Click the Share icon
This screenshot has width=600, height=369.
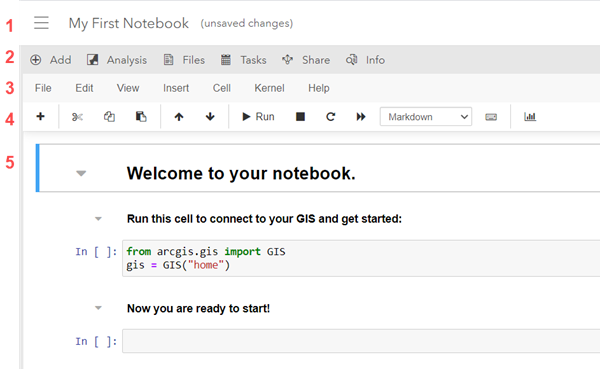287,60
